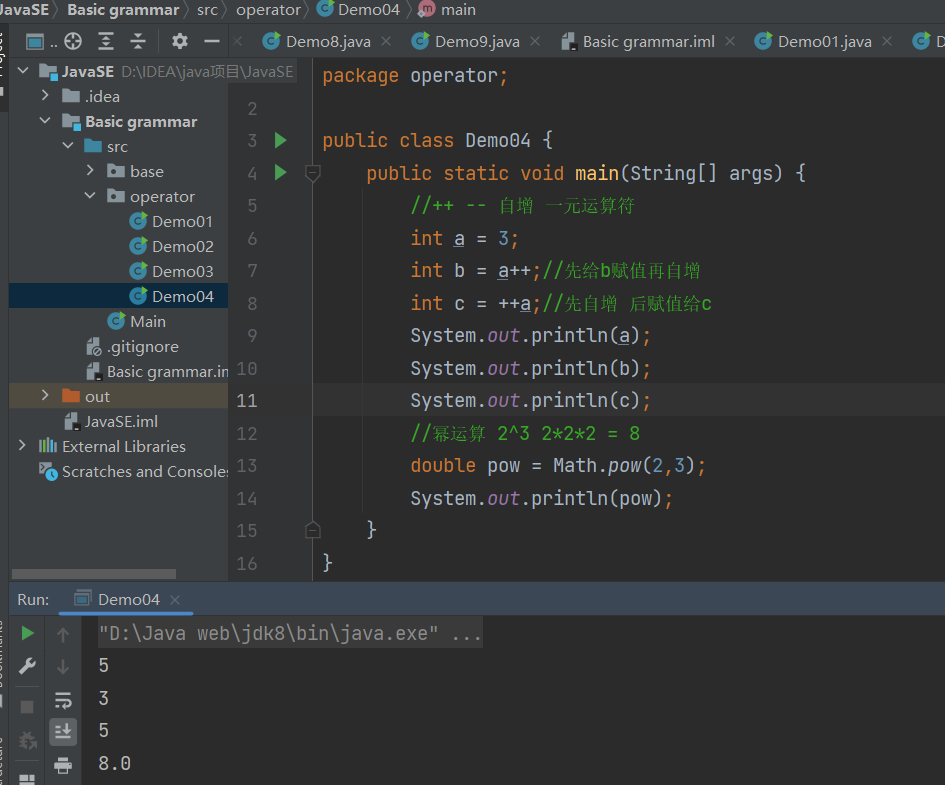Print the console output via printer icon
Screen dimensions: 945x785
[x=63, y=765]
